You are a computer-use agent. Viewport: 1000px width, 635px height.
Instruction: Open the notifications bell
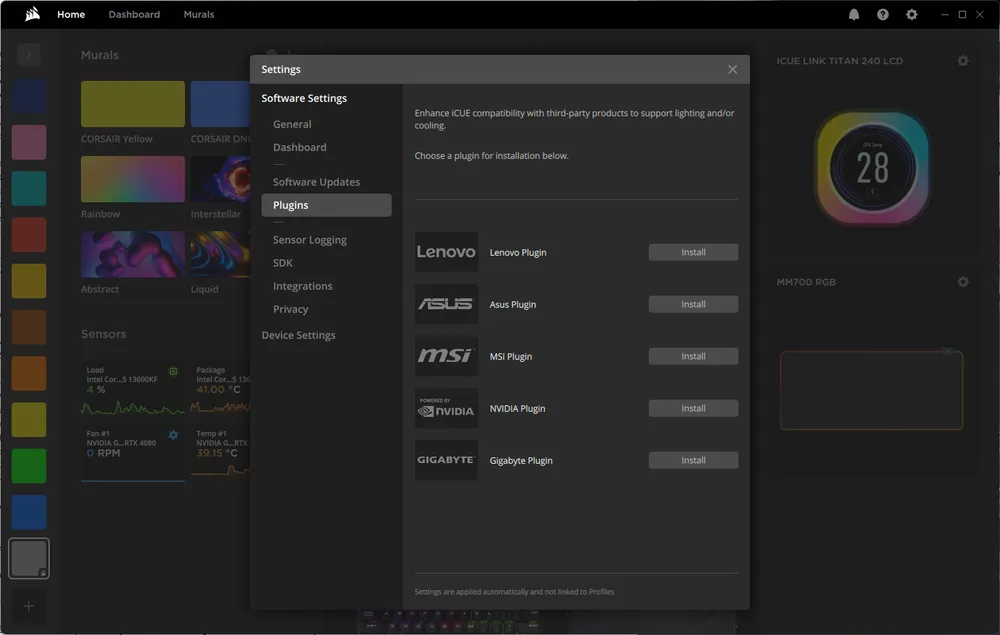[854, 15]
